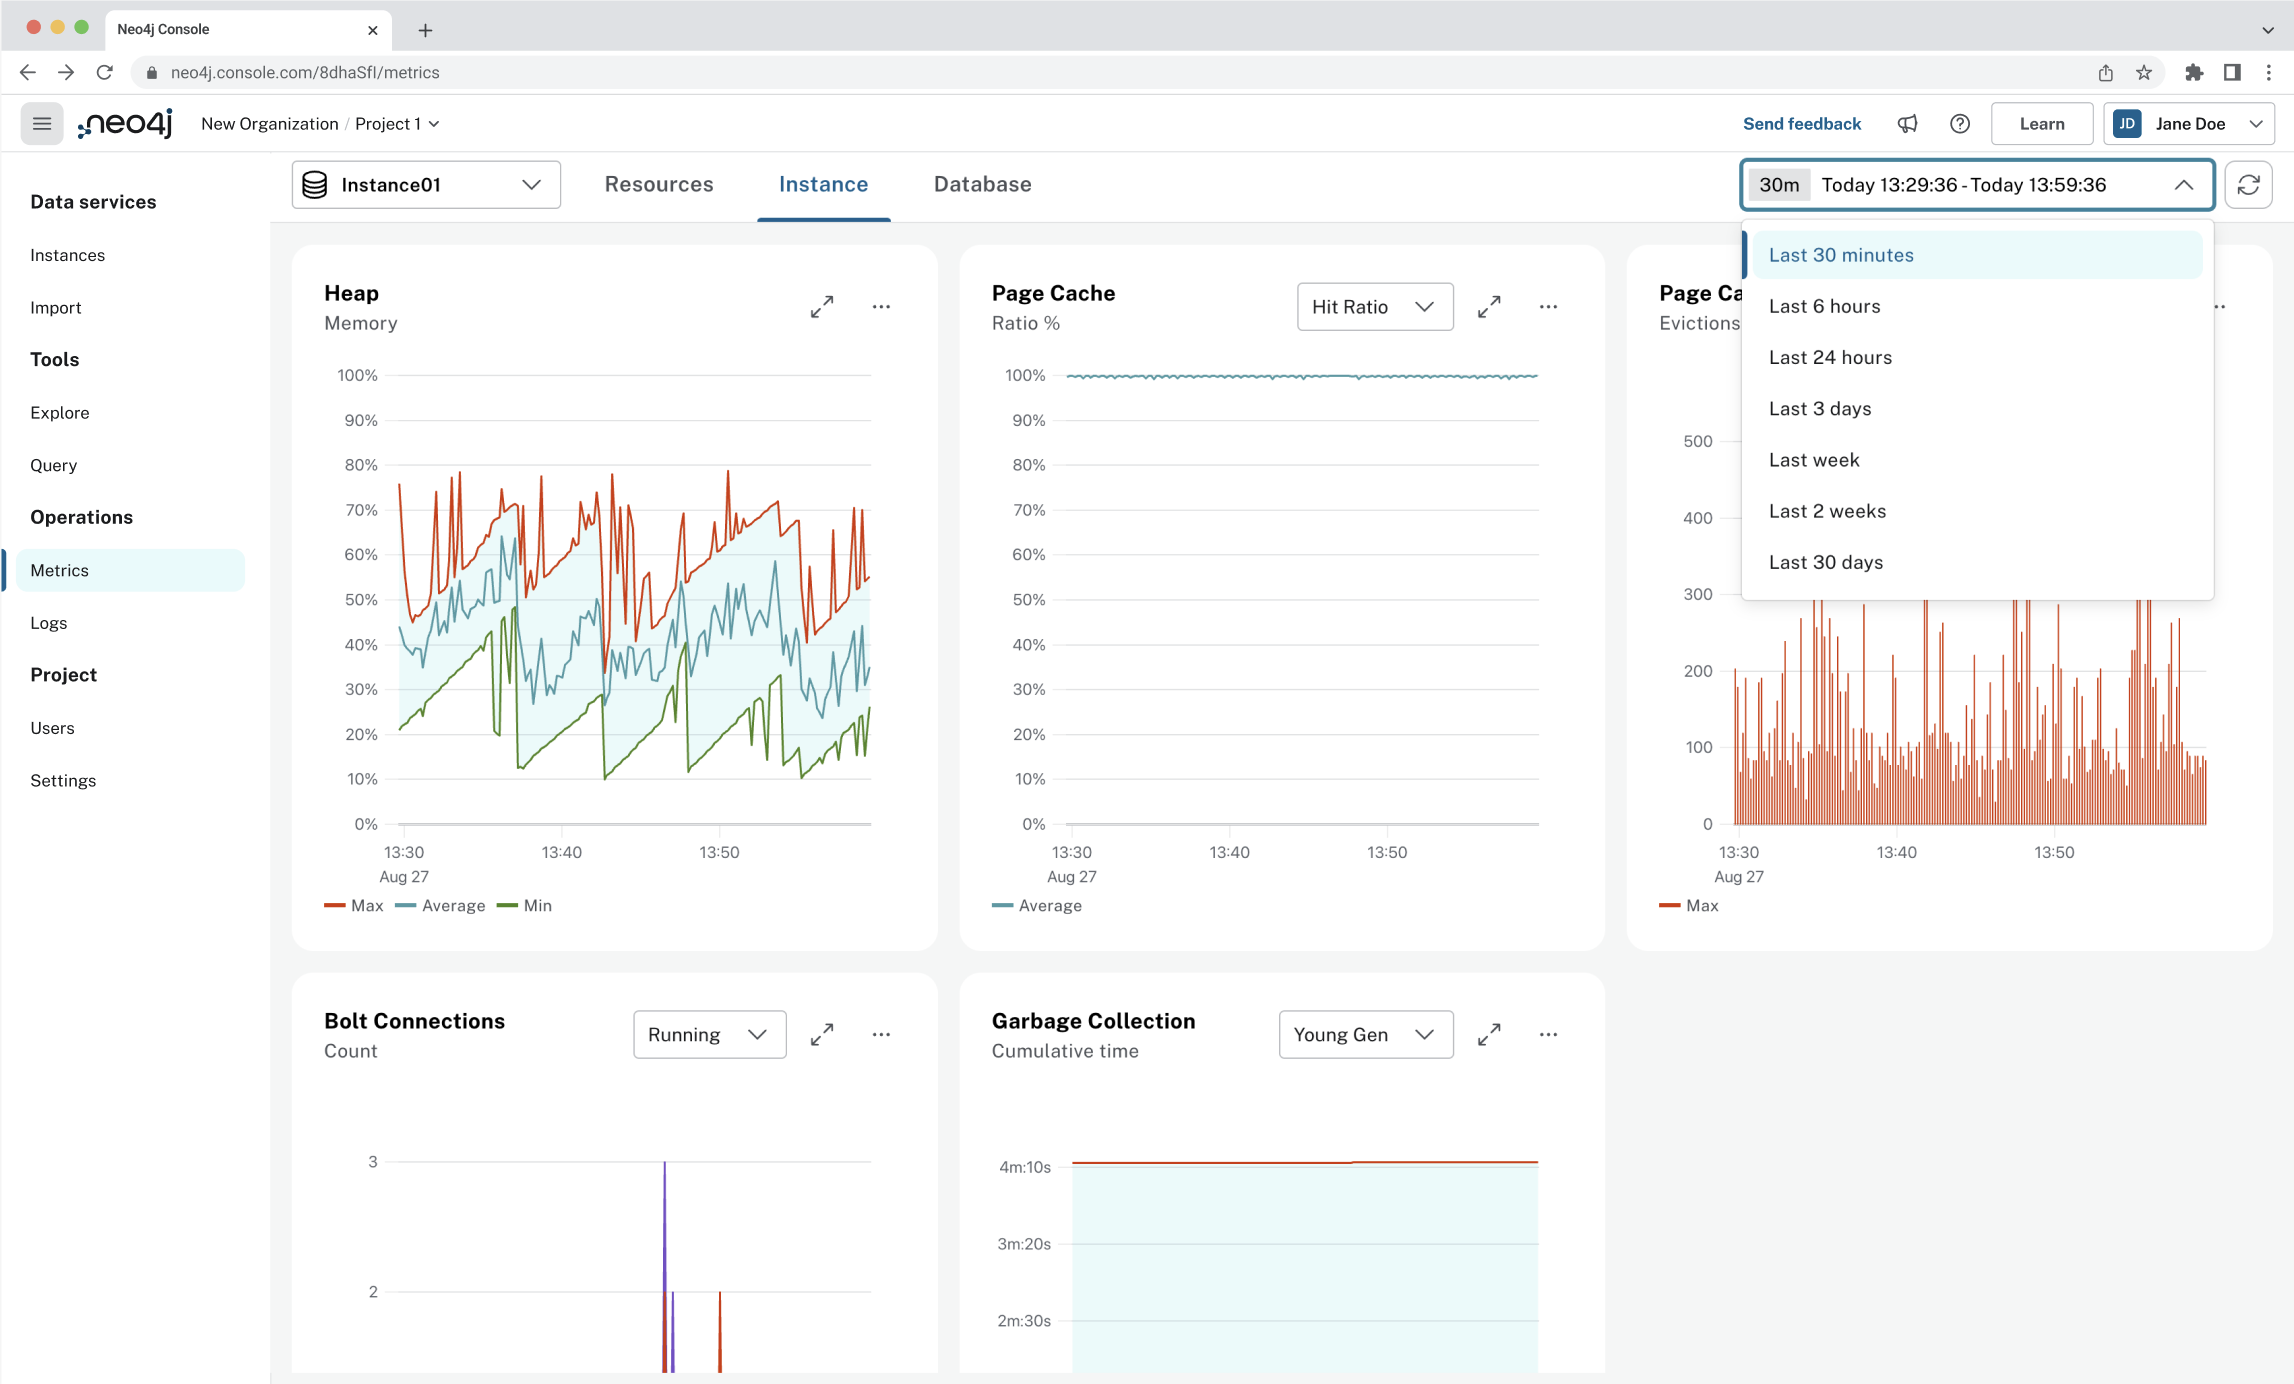Image resolution: width=2294 pixels, height=1384 pixels.
Task: Expand Page Cache chart to fullscreen
Action: (1489, 307)
